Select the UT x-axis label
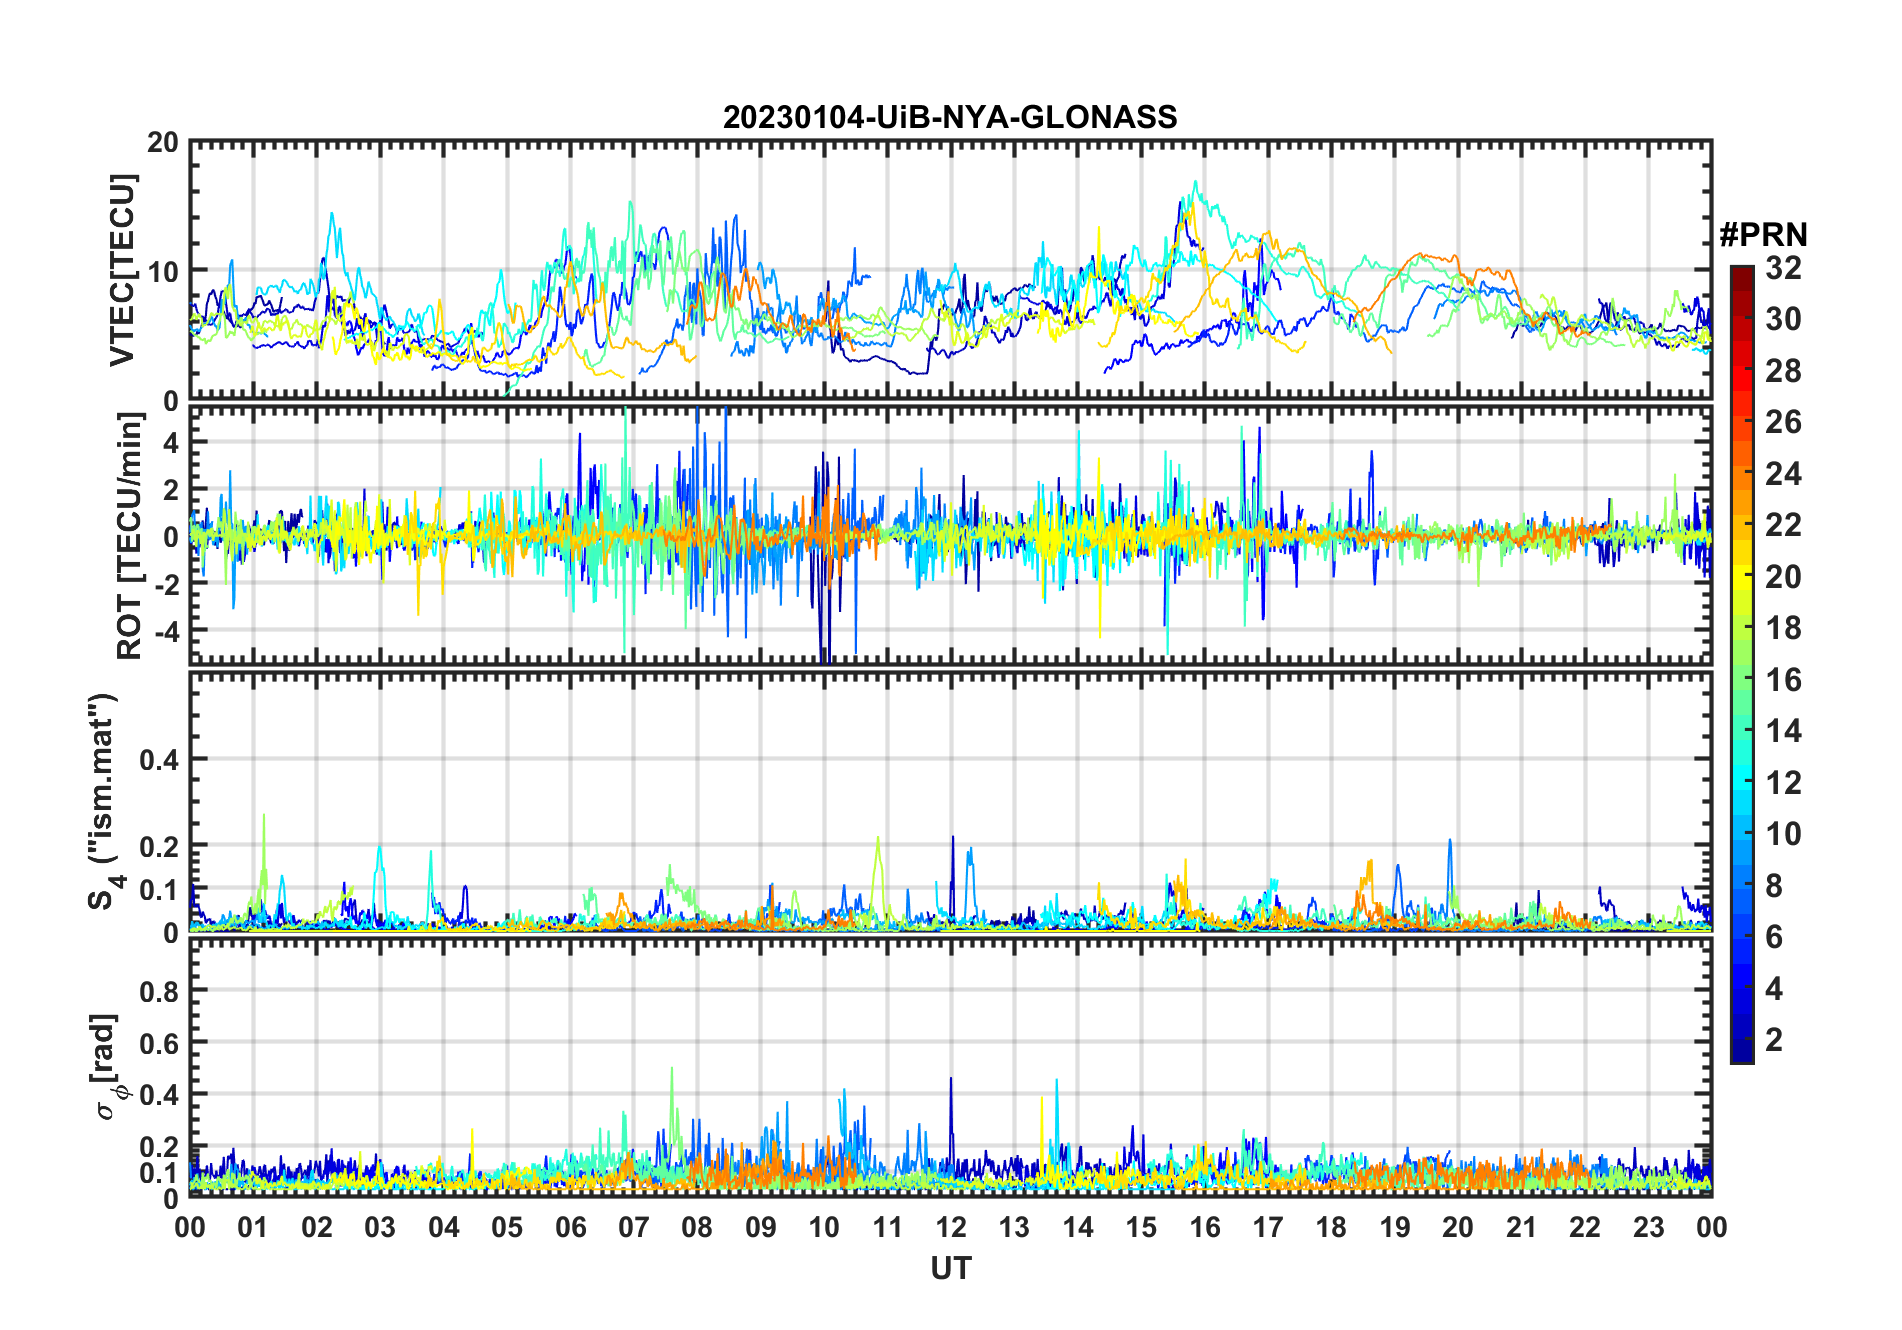The image size is (1902, 1330). (950, 1268)
